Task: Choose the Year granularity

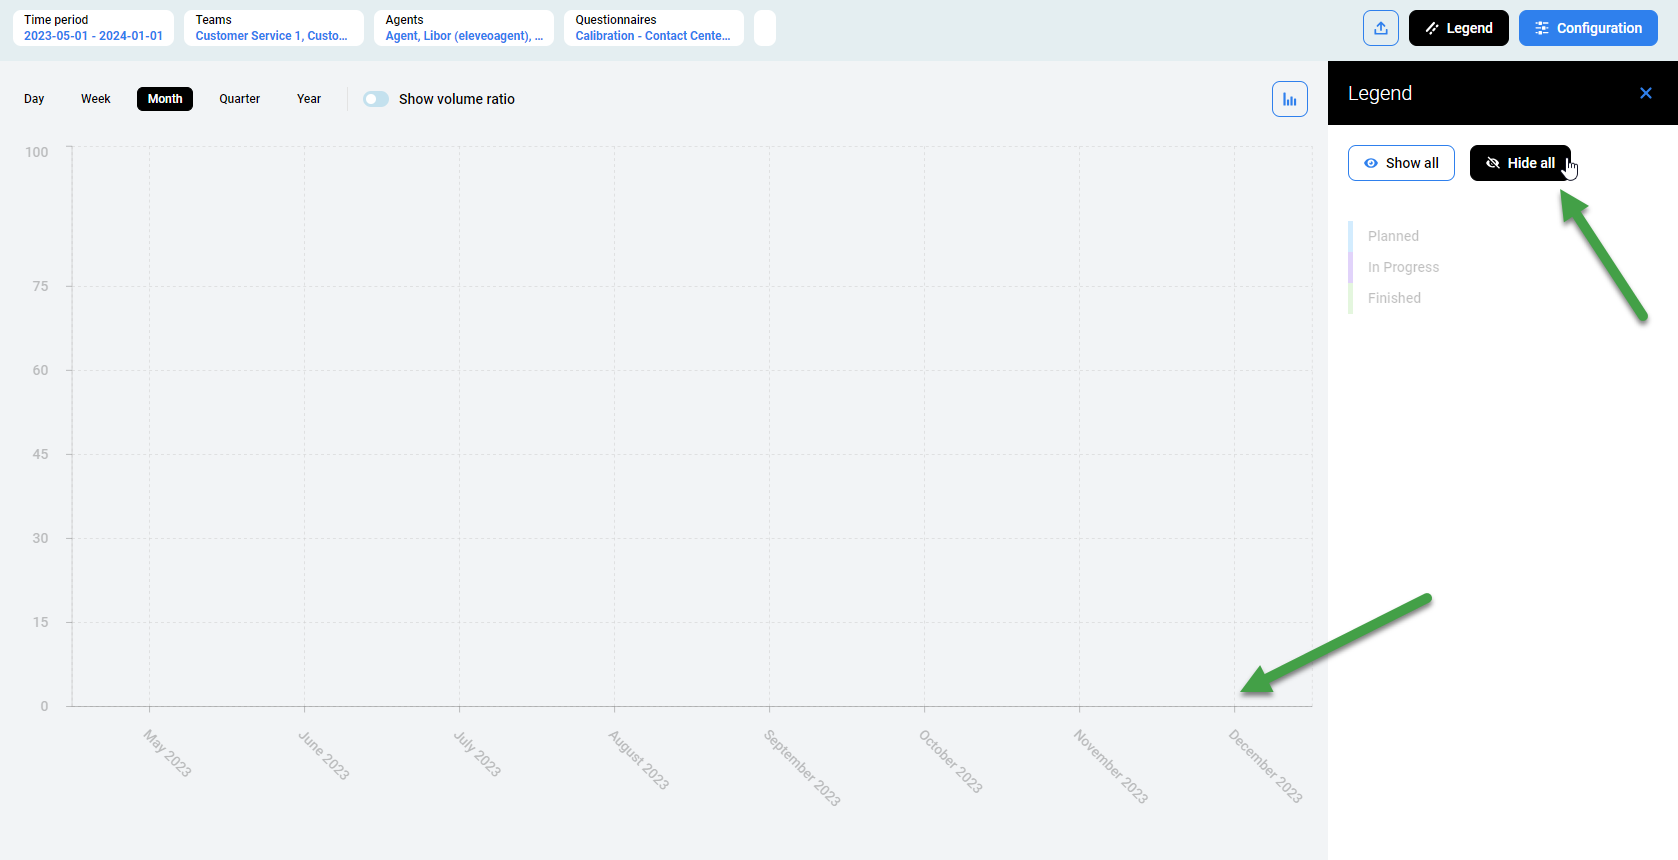Action: coord(309,99)
